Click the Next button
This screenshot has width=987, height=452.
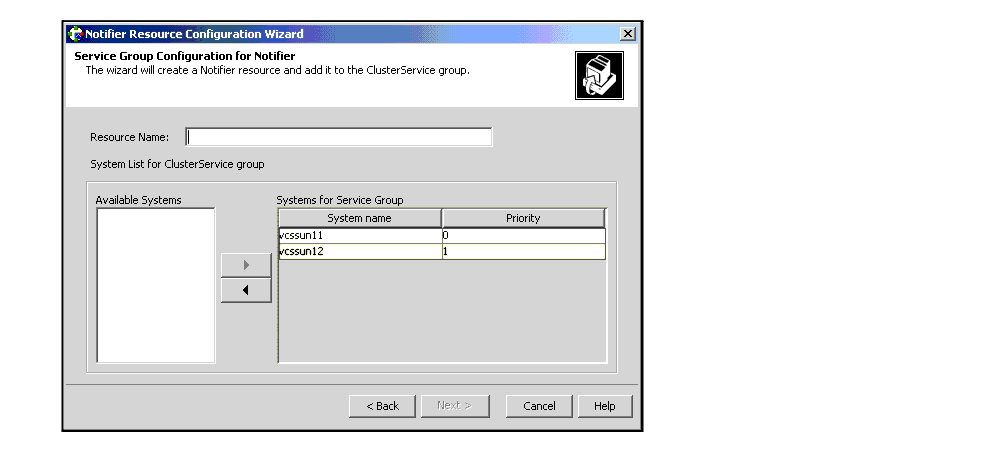[x=454, y=406]
